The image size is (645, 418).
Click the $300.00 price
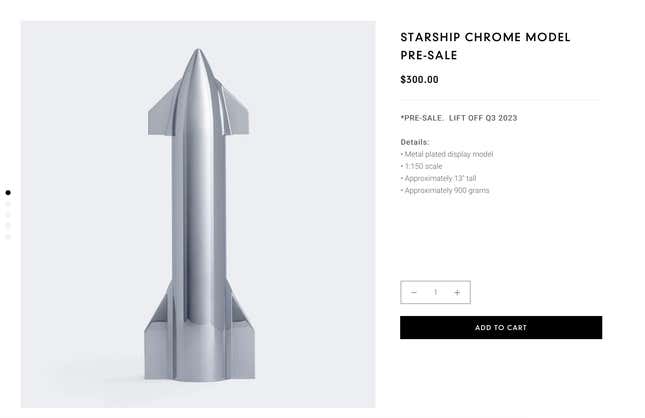coord(419,80)
